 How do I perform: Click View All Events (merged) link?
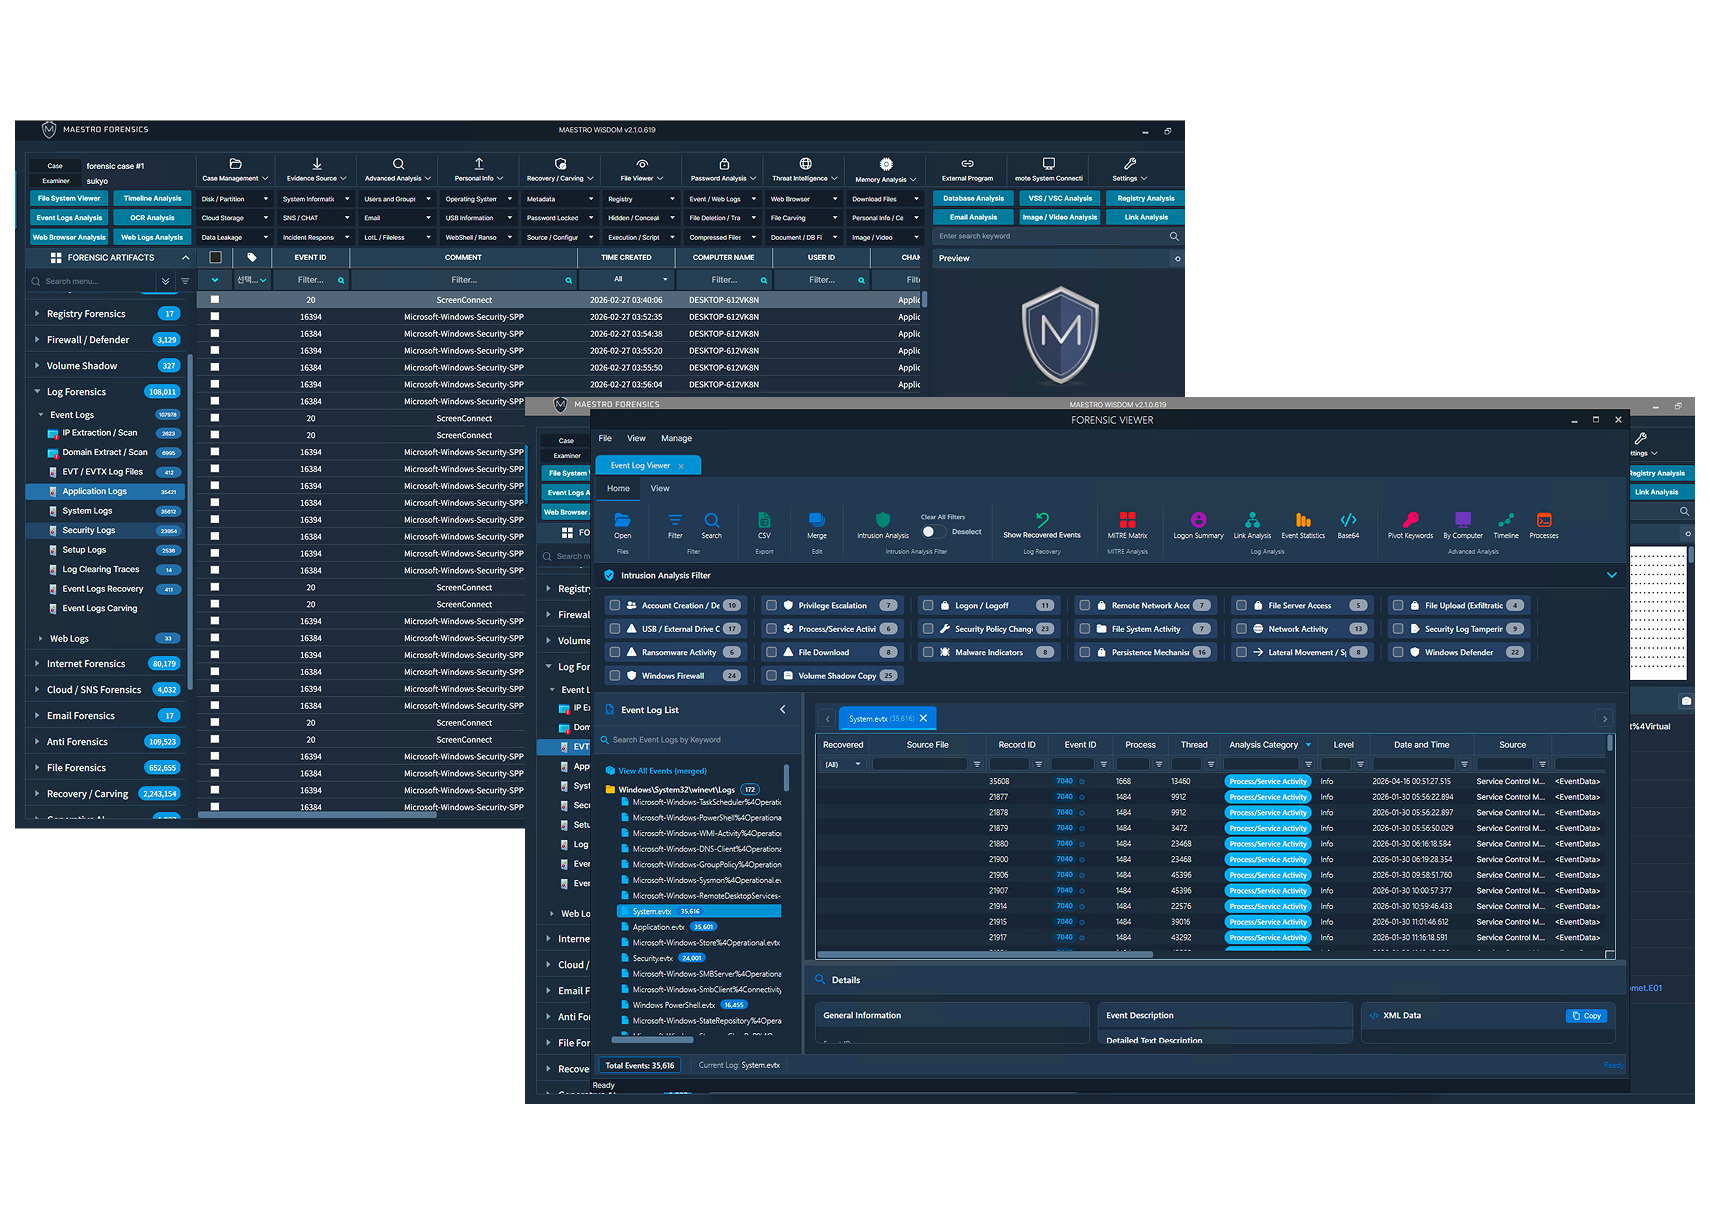(x=662, y=771)
